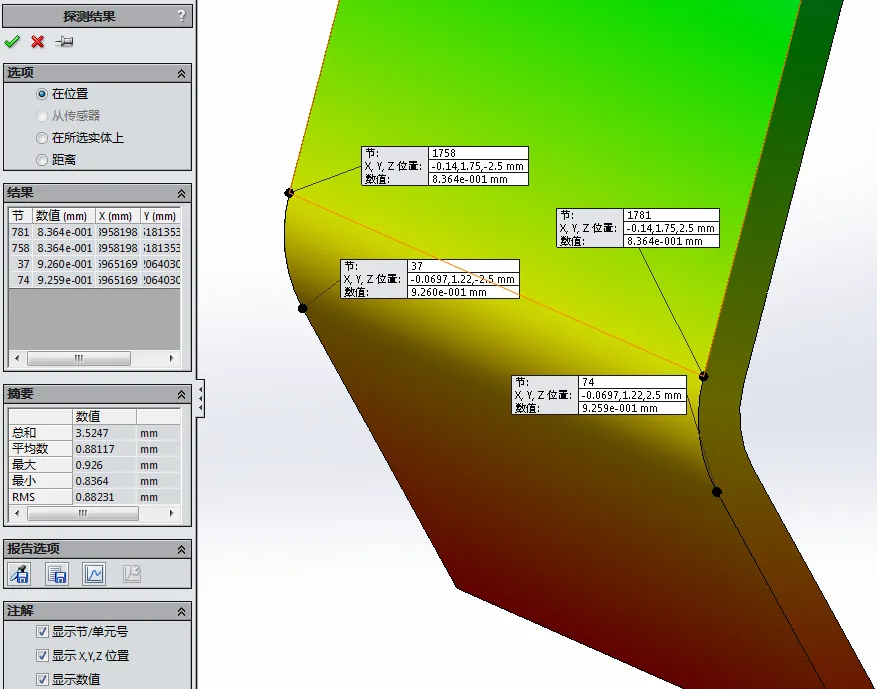The image size is (877, 689).
Task: Select the 在位置 radio option
Action: [x=42, y=94]
